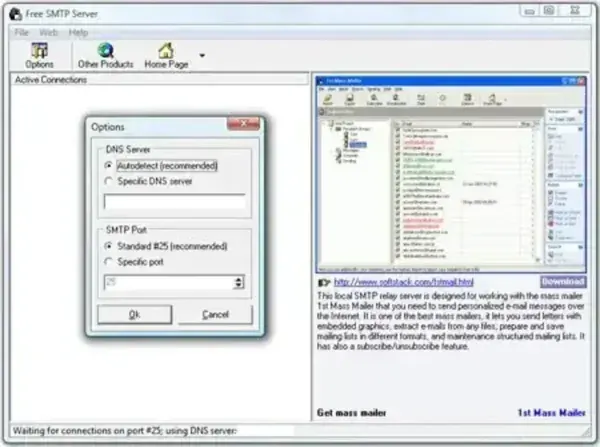Go to Home Page house icon

coord(166,55)
